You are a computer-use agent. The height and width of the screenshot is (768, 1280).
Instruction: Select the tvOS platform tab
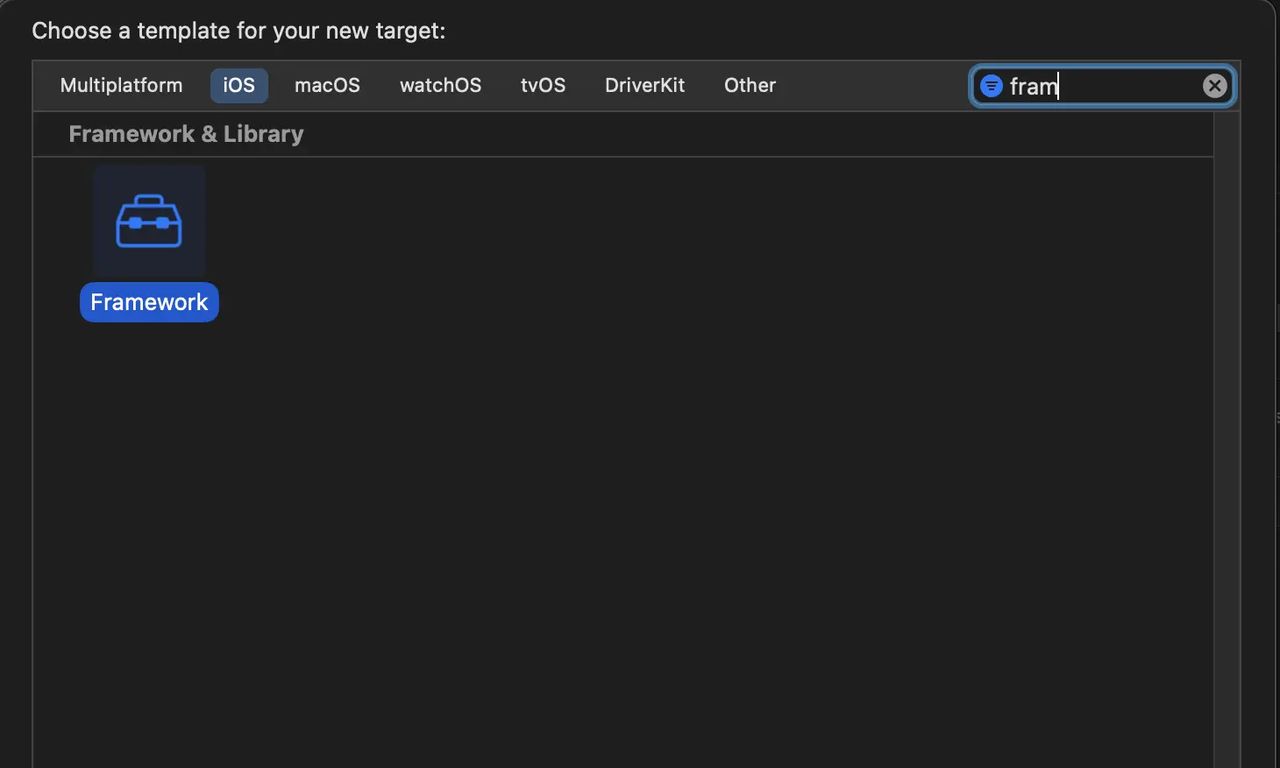click(x=543, y=85)
